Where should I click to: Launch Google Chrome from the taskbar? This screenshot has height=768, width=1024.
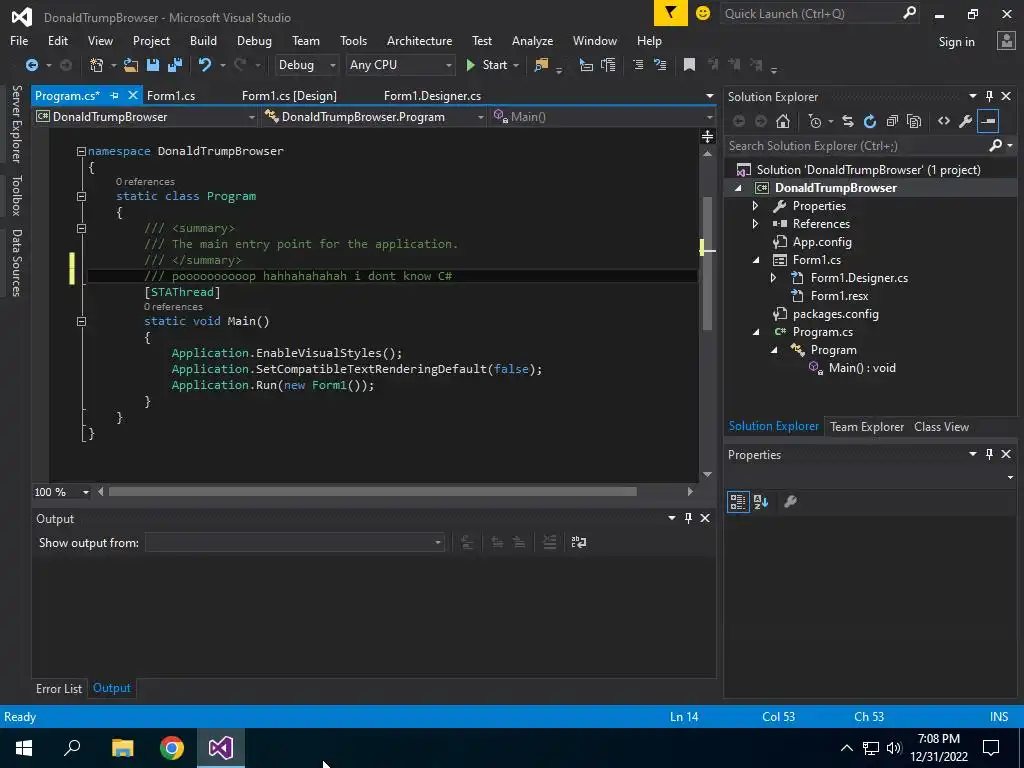tap(172, 748)
